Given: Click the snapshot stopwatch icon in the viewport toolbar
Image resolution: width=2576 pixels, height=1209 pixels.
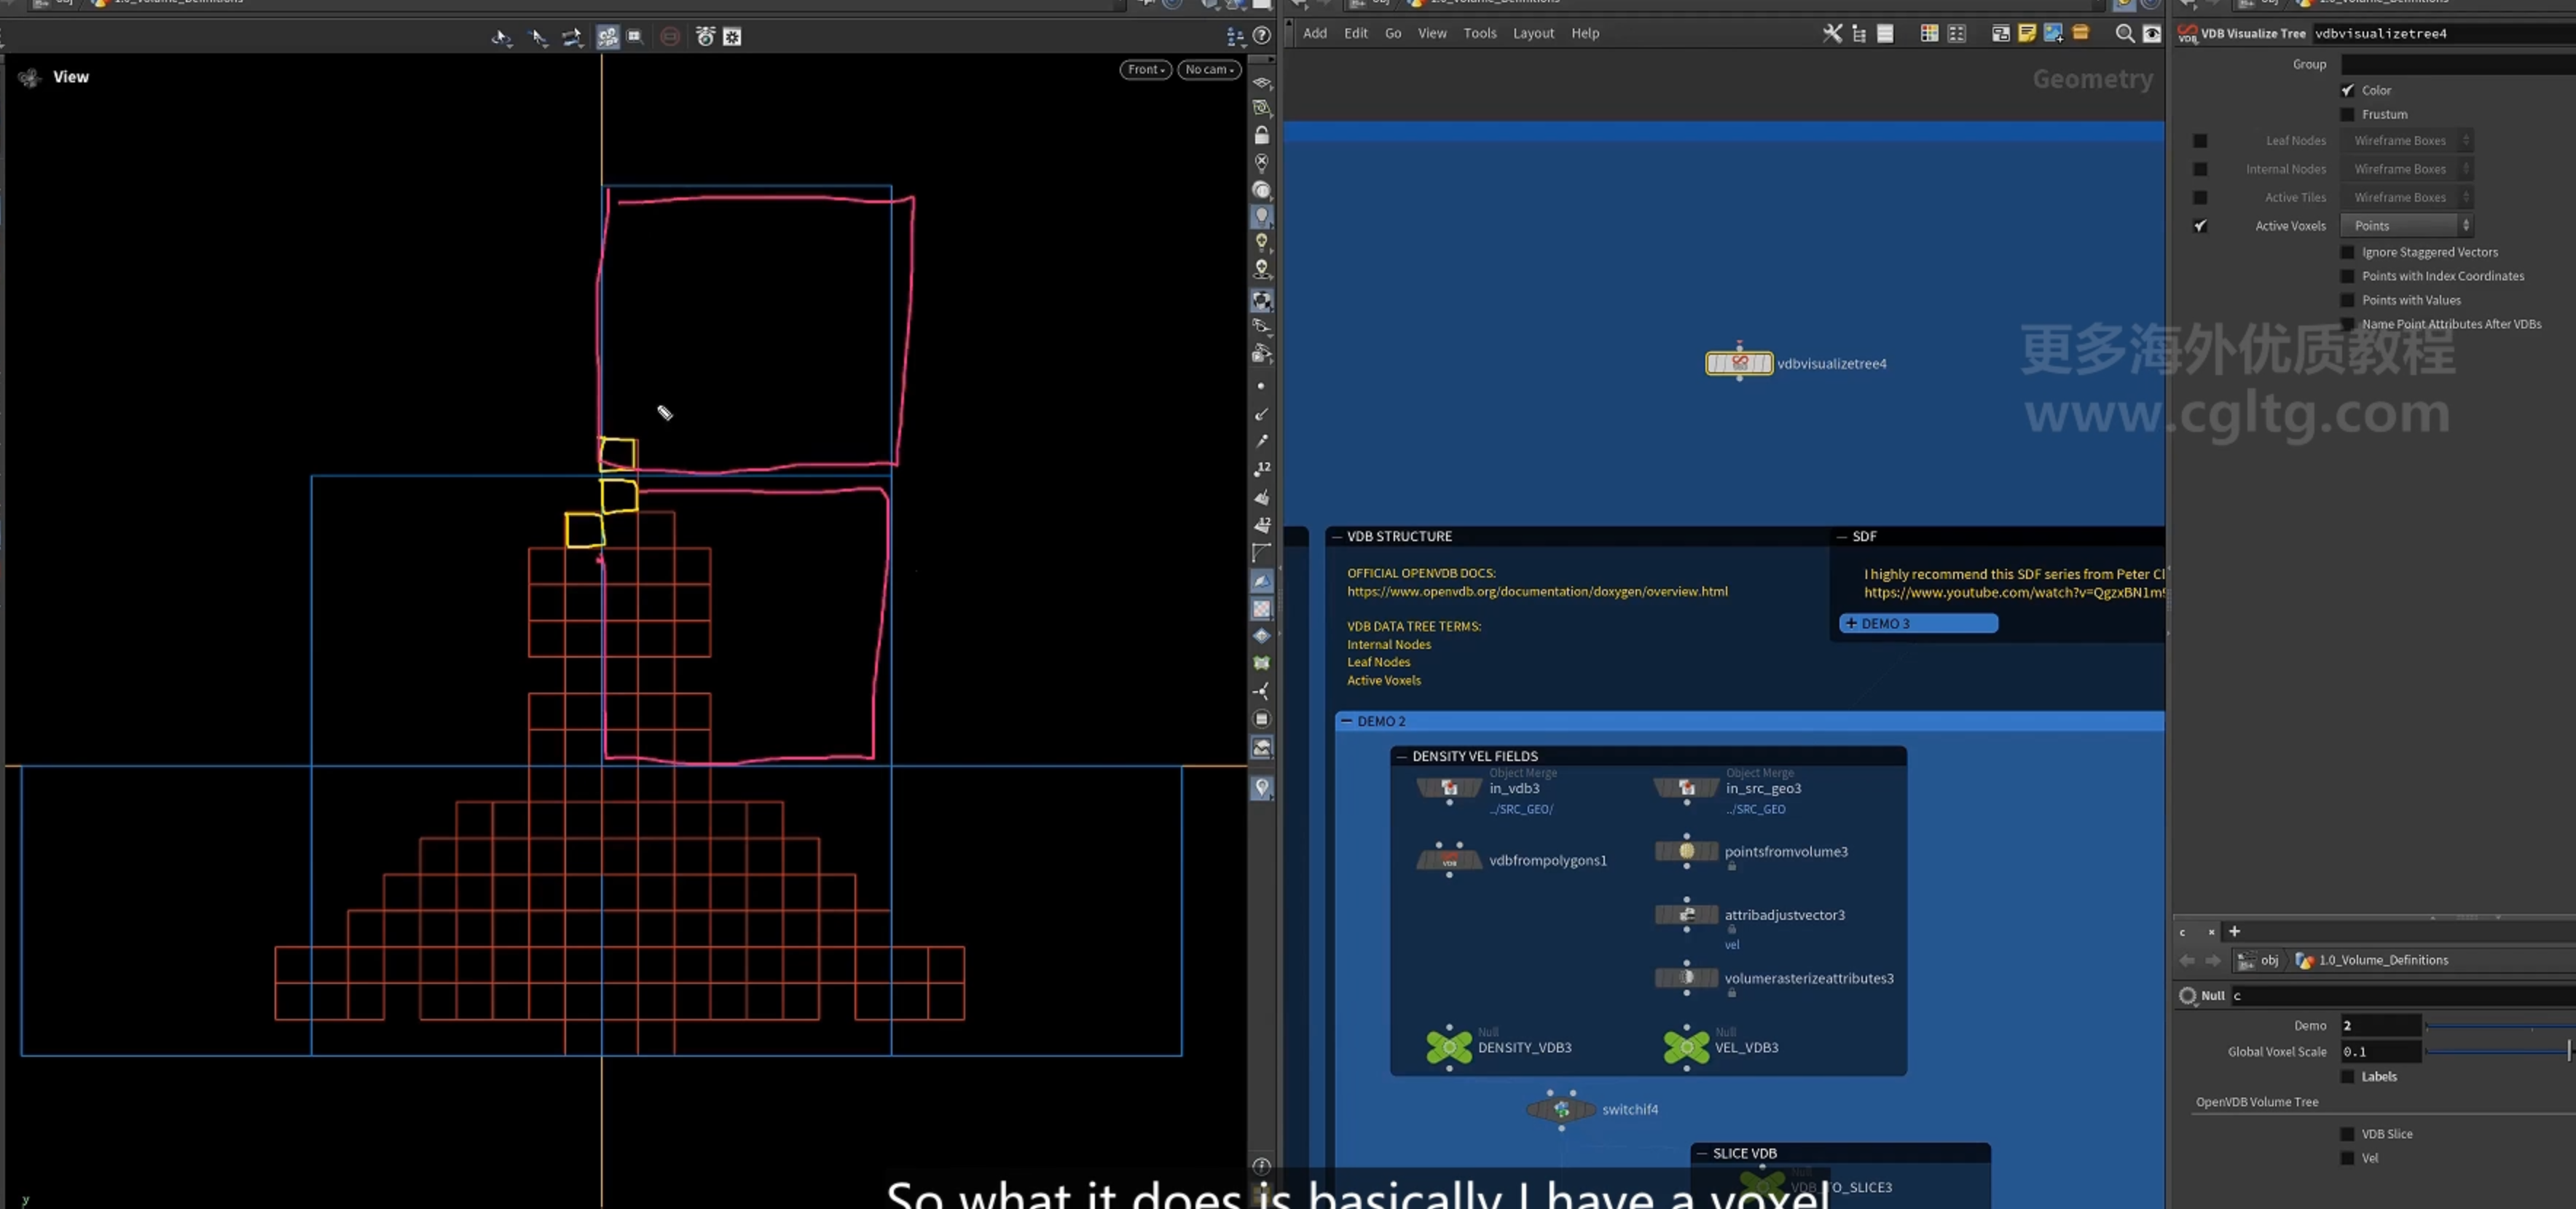Looking at the screenshot, I should coord(705,37).
